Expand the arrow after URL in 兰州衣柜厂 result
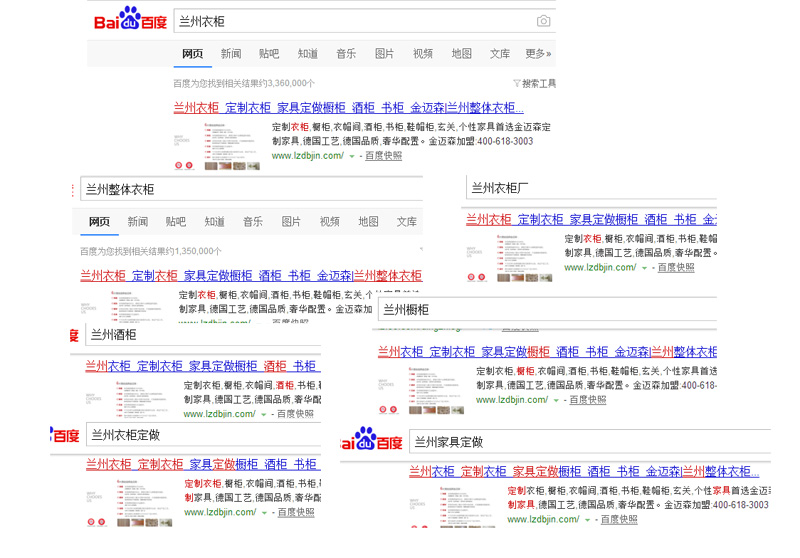The width and height of the screenshot is (800, 558). click(x=644, y=268)
